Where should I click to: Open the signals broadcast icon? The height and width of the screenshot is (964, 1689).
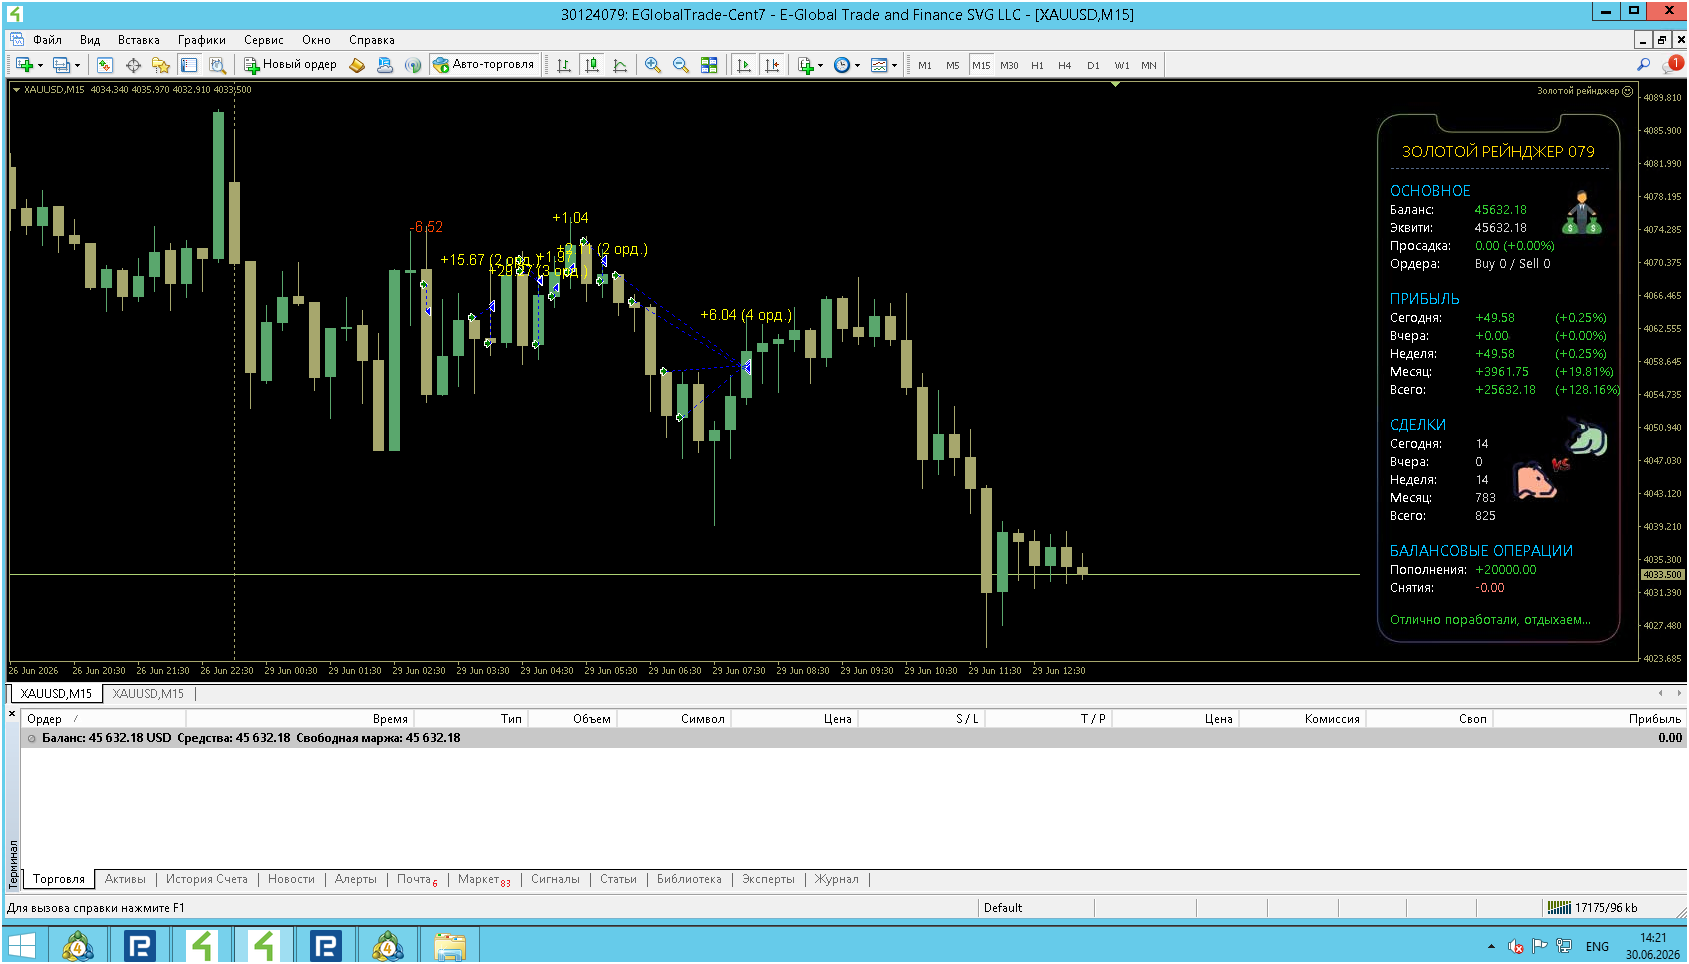pyautogui.click(x=413, y=65)
